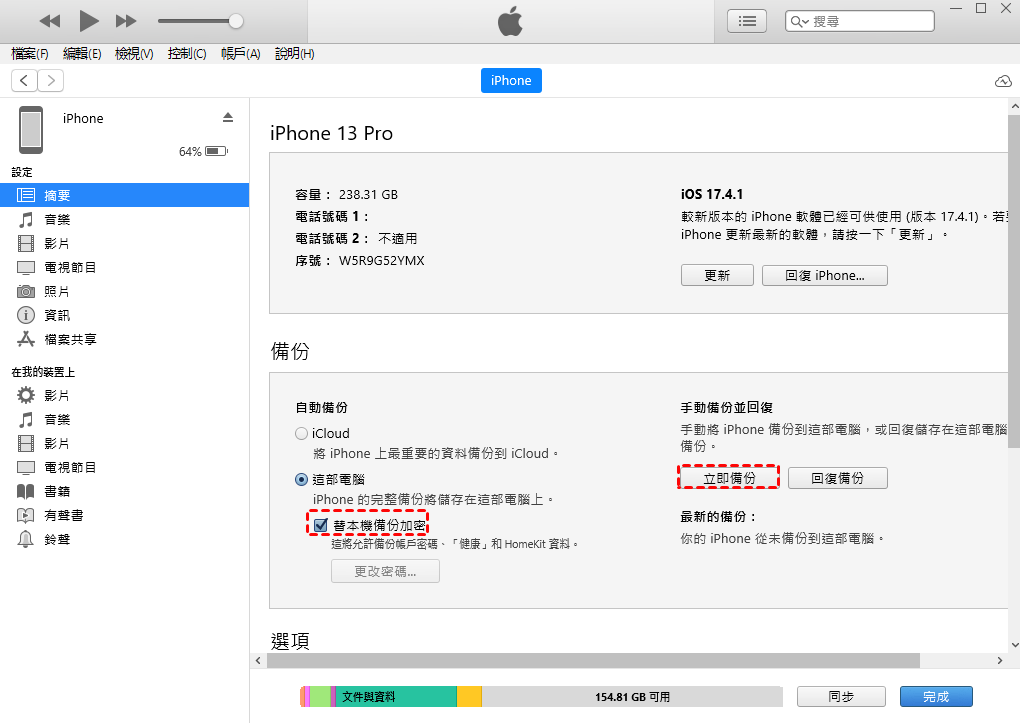Open 照片 (Photos) in the sidebar settings
Image resolution: width=1020 pixels, height=723 pixels.
pos(57,291)
